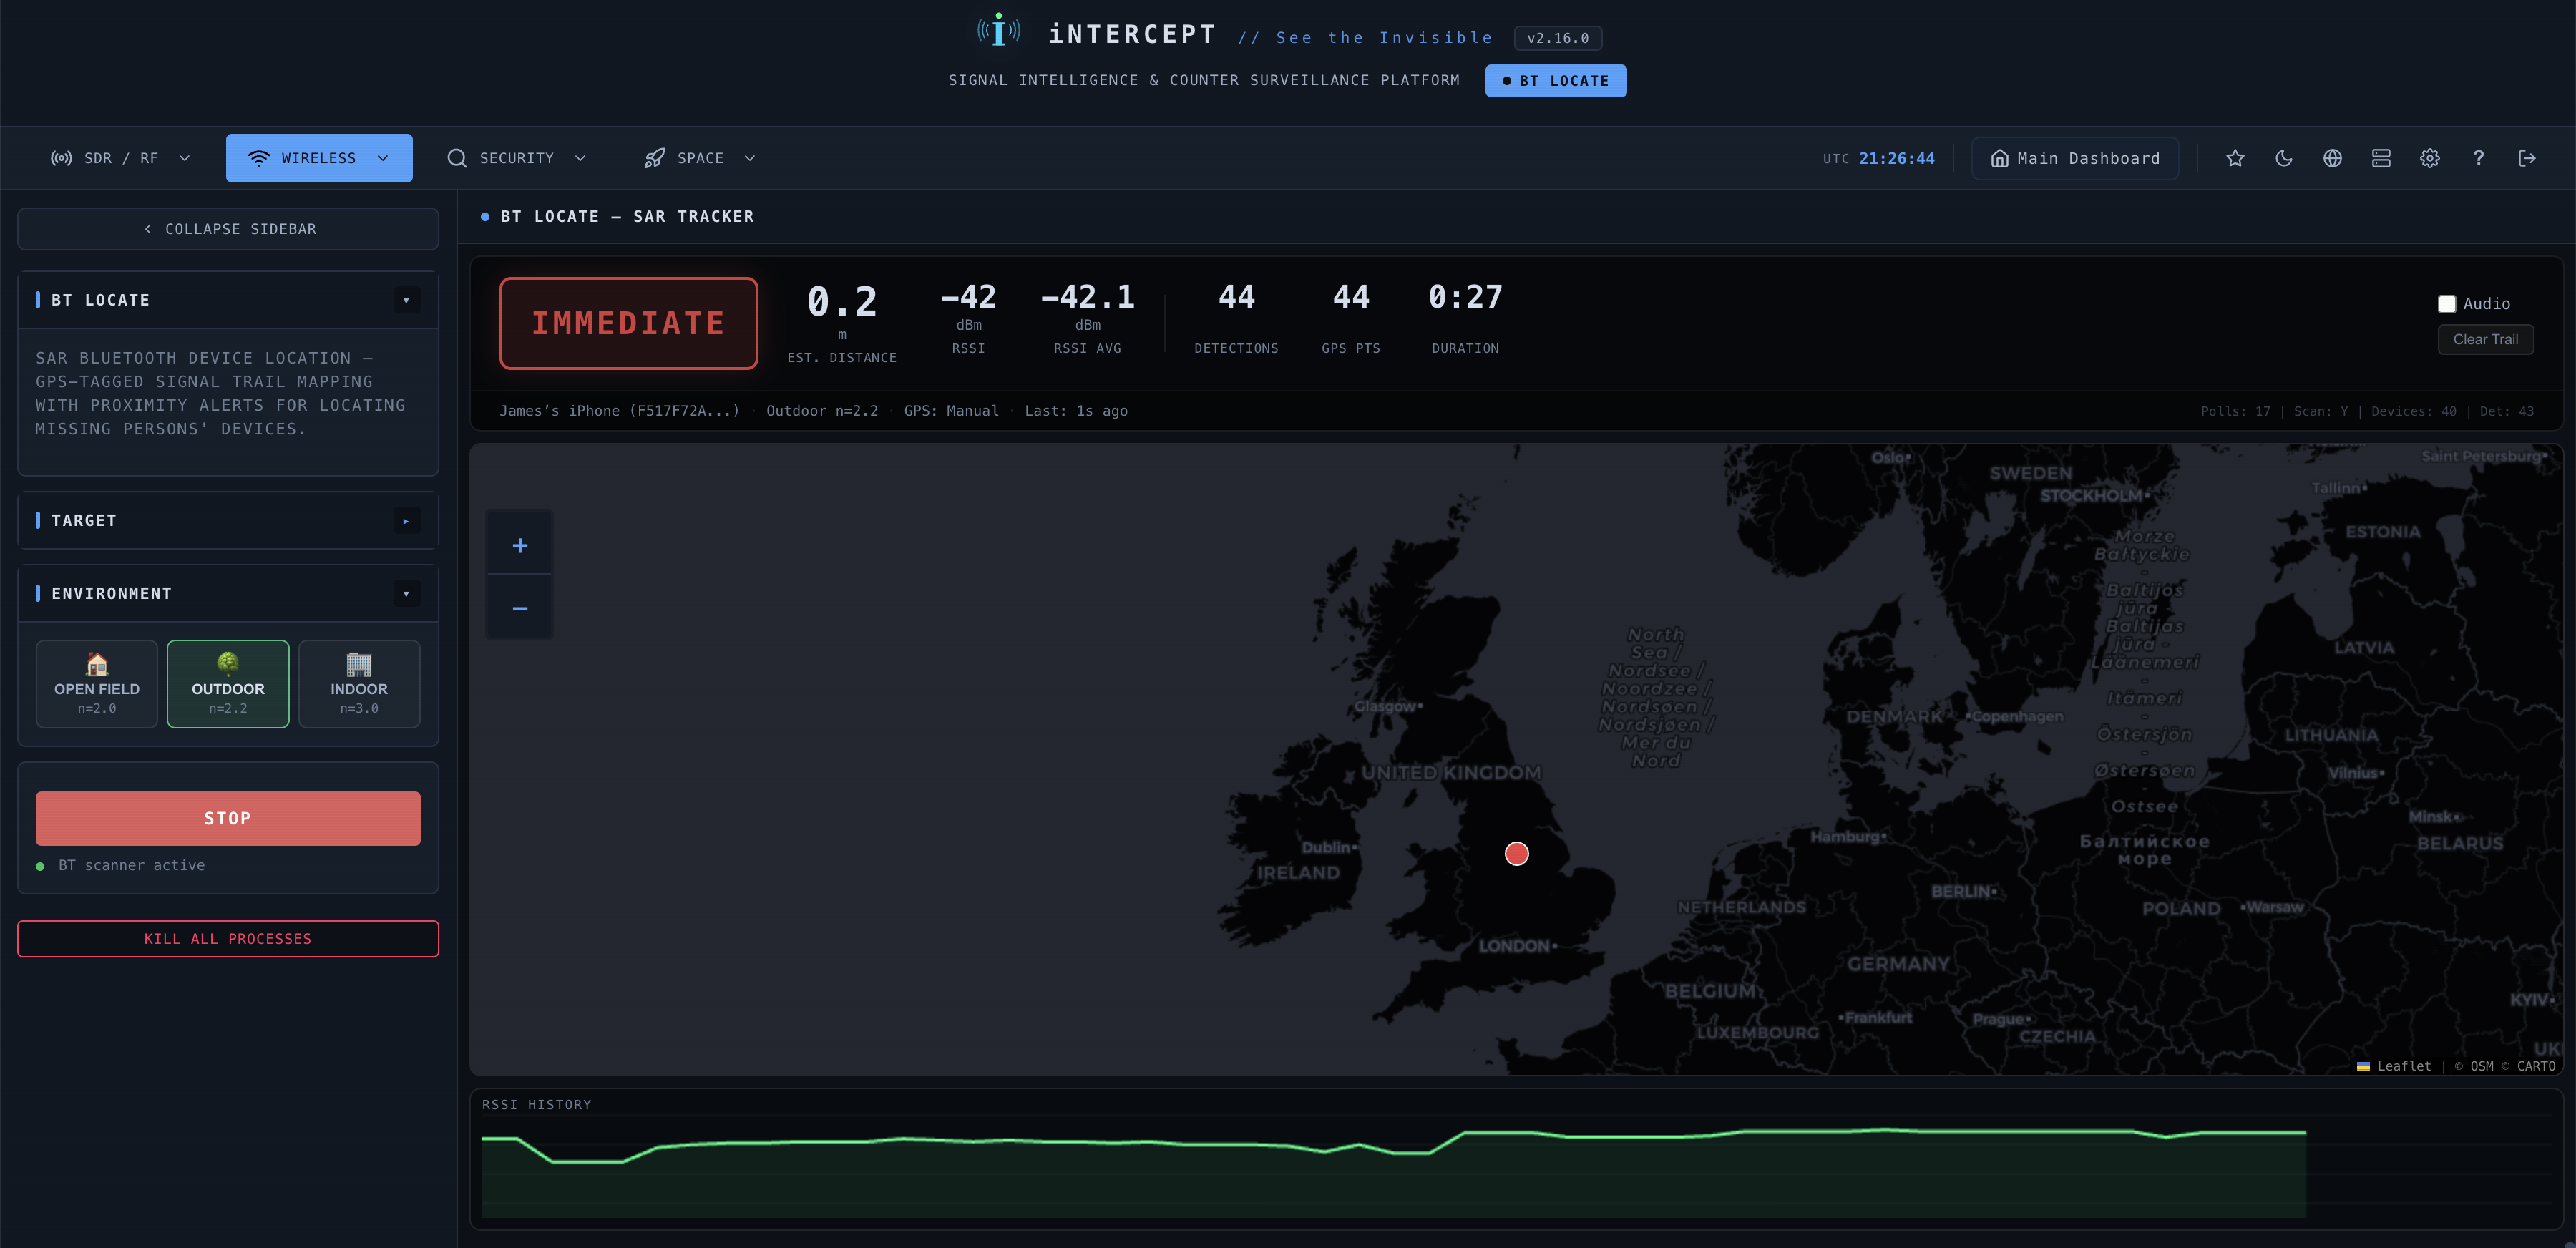Open the settings gear icon
Screen dimensions: 2576x1248
point(2430,158)
